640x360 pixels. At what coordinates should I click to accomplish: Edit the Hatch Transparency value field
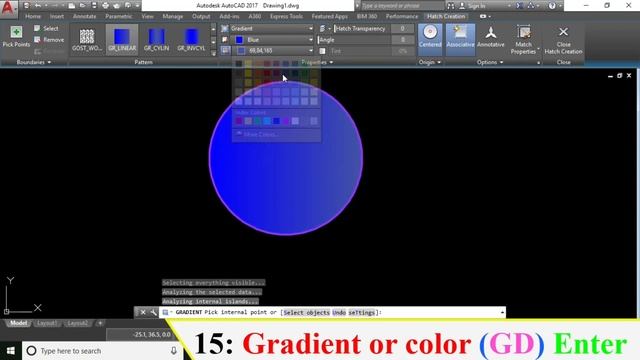pyautogui.click(x=402, y=29)
